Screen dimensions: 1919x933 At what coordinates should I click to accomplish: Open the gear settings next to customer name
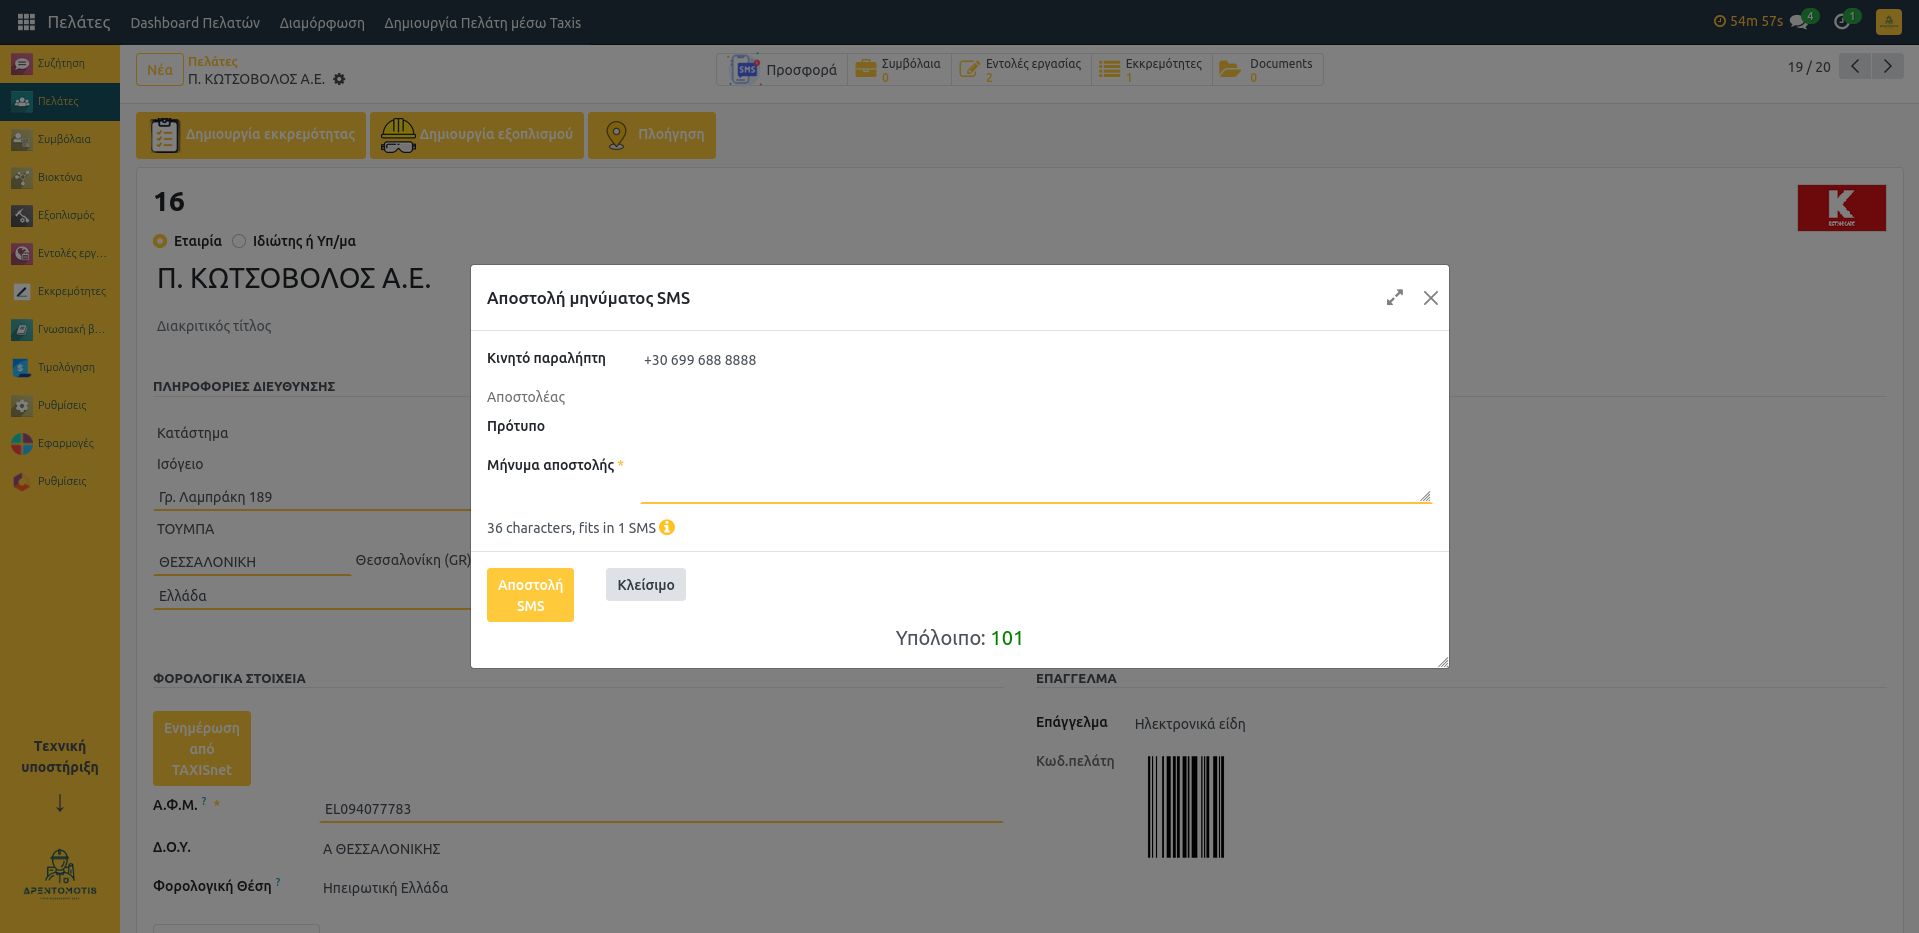click(x=339, y=79)
